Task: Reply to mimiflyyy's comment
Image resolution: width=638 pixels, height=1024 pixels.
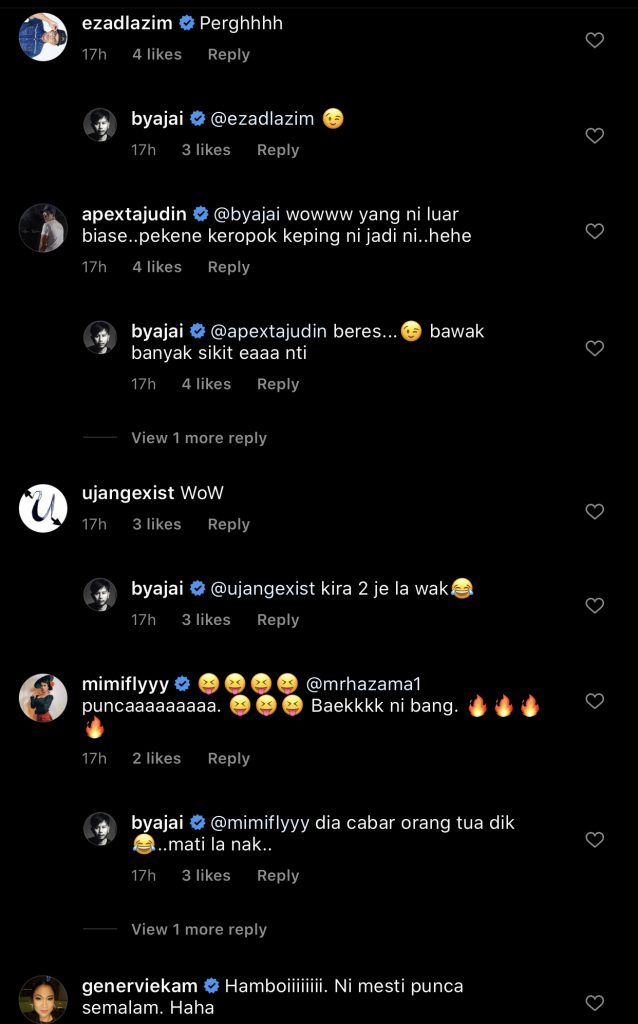Action: coord(228,759)
